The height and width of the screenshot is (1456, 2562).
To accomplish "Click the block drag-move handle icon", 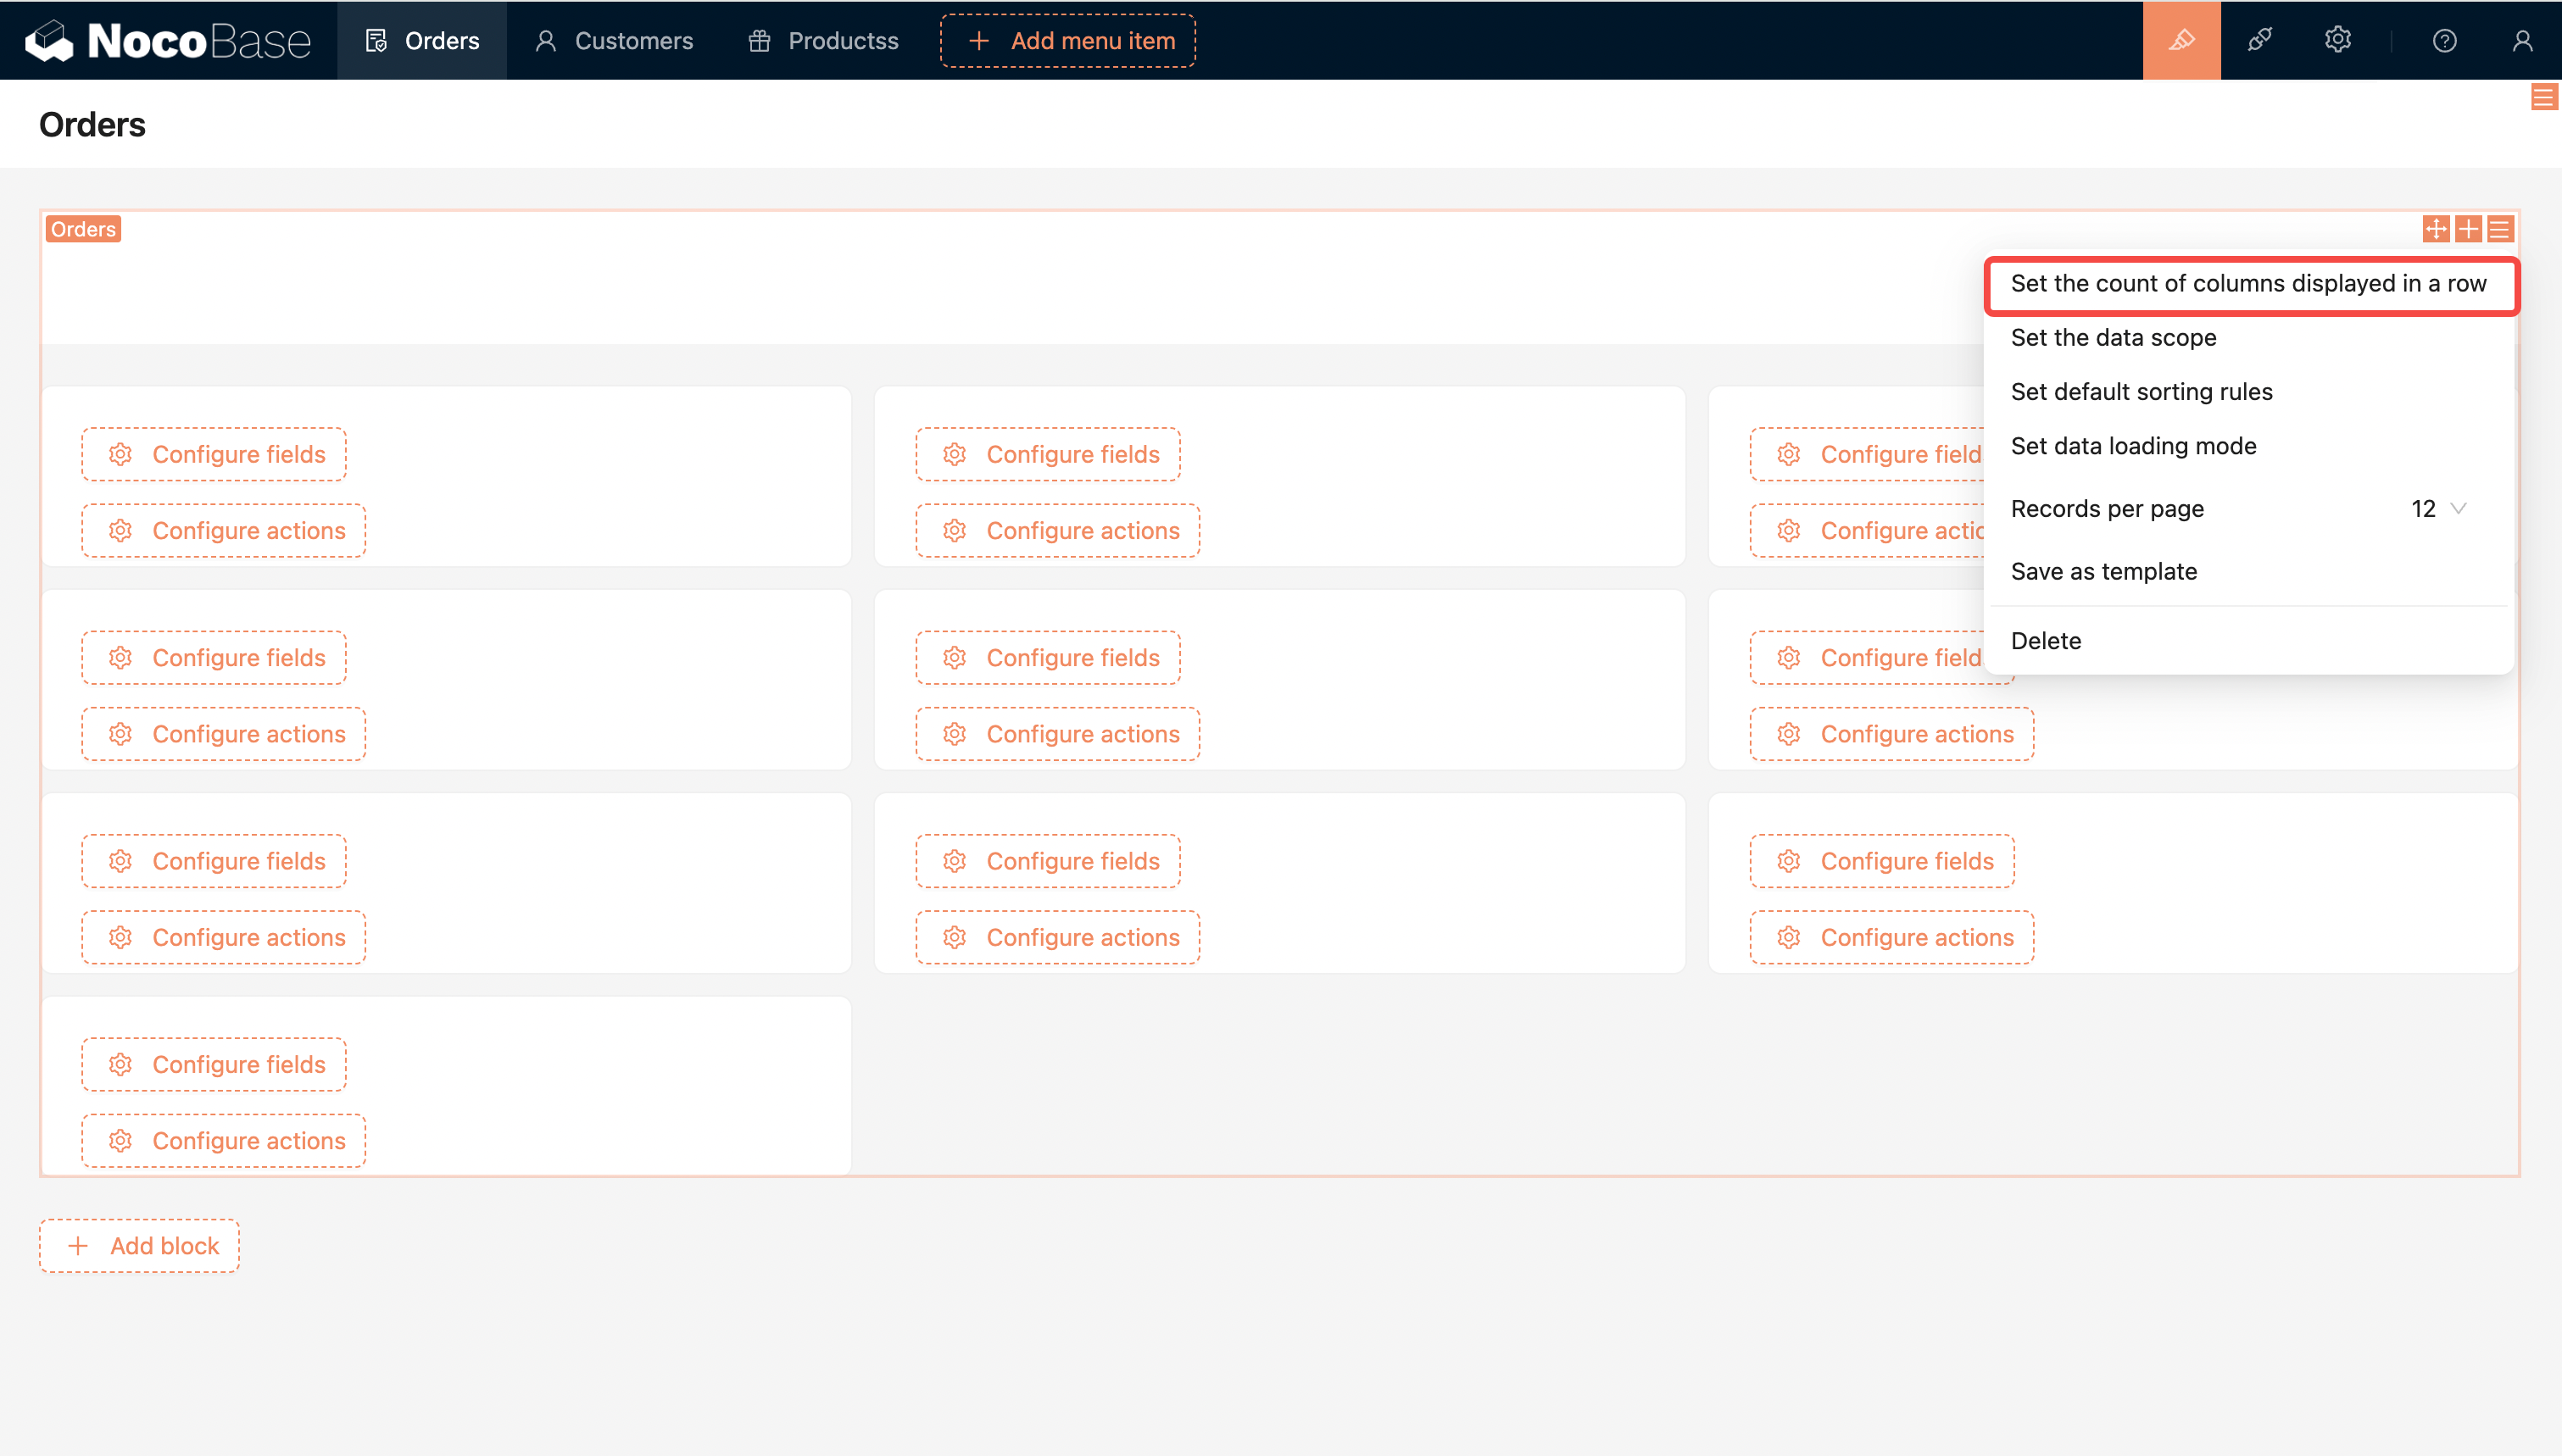I will pos(2436,229).
